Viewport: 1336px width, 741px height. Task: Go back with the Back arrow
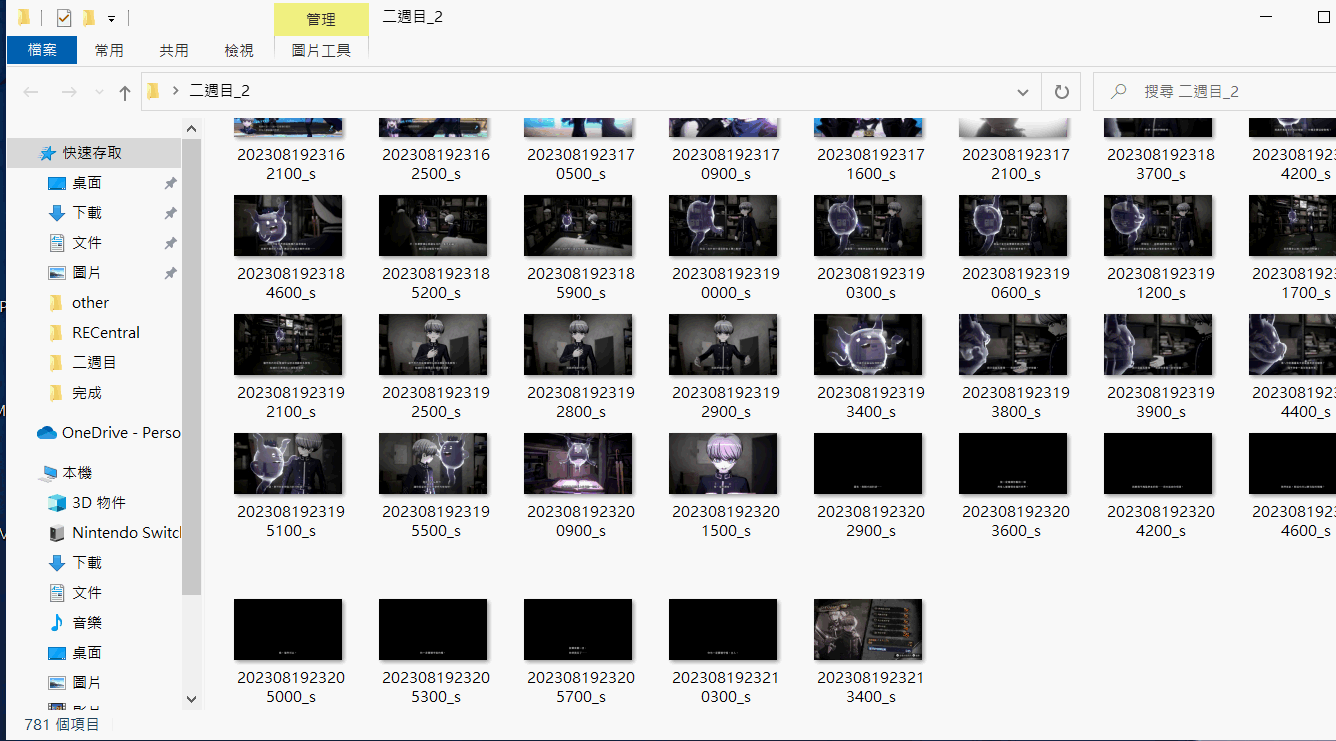(31, 92)
